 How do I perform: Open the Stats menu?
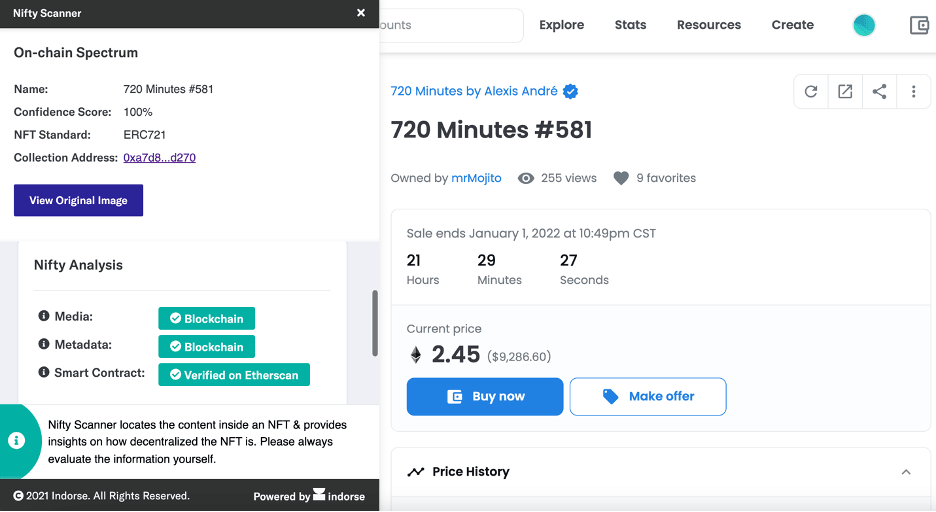[630, 25]
